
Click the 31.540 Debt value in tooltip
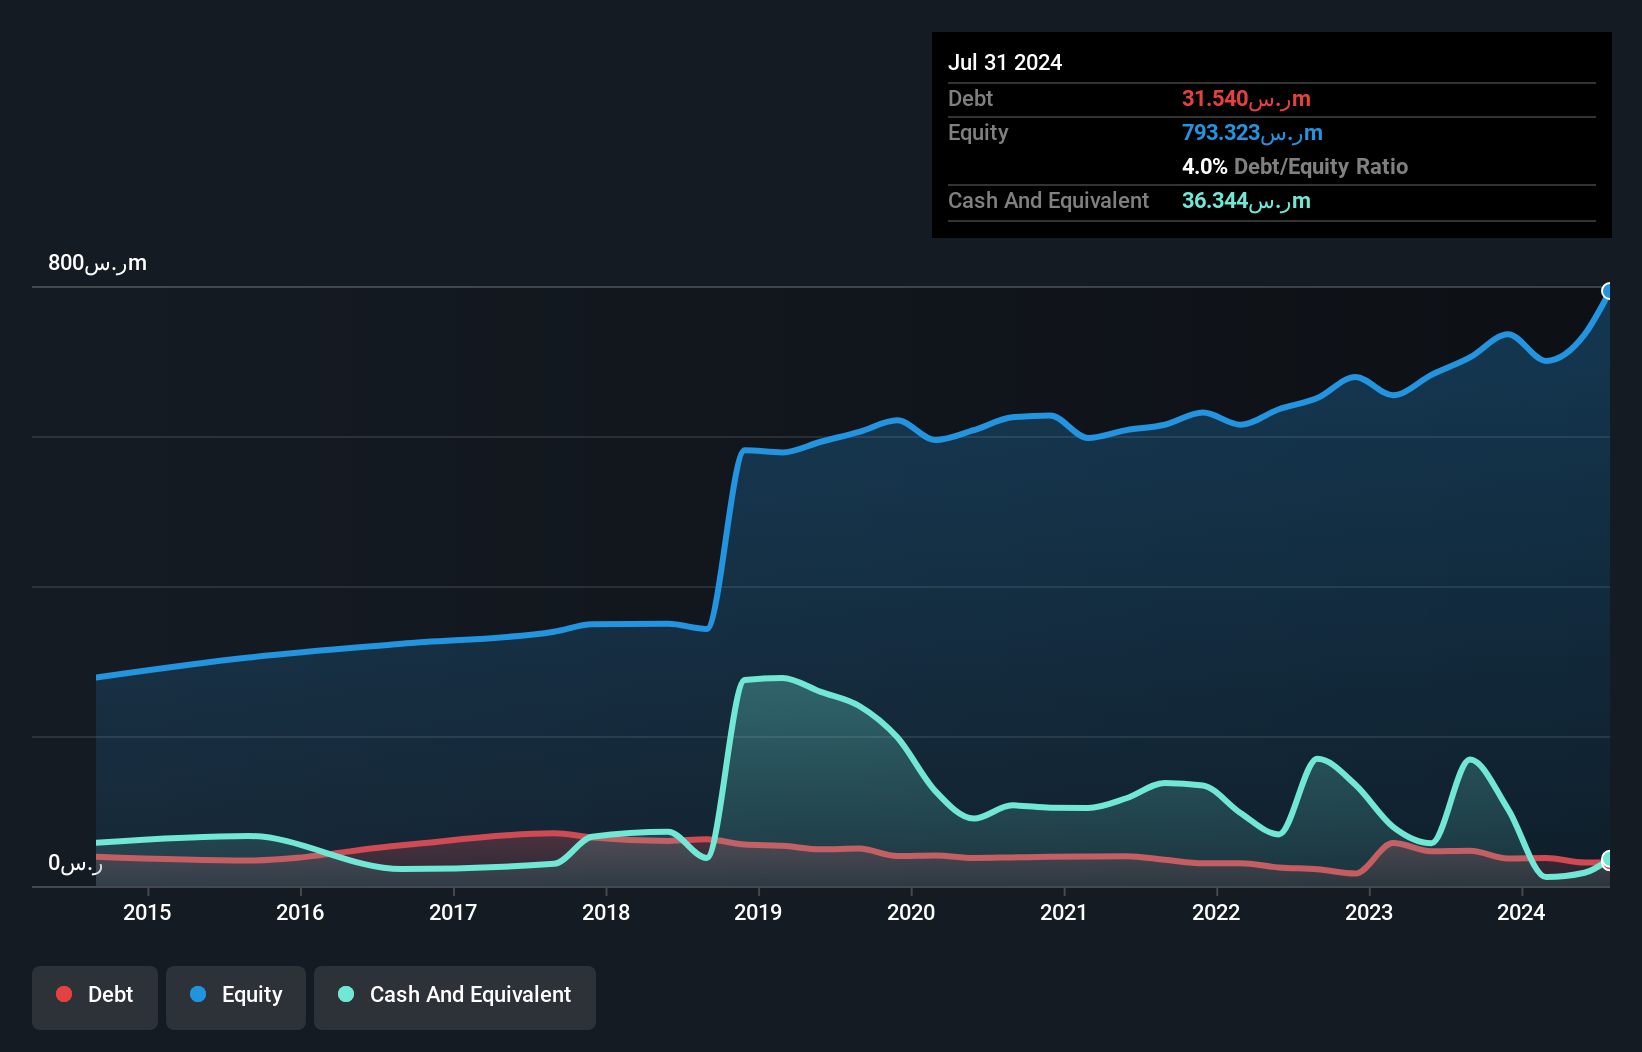pos(1246,99)
